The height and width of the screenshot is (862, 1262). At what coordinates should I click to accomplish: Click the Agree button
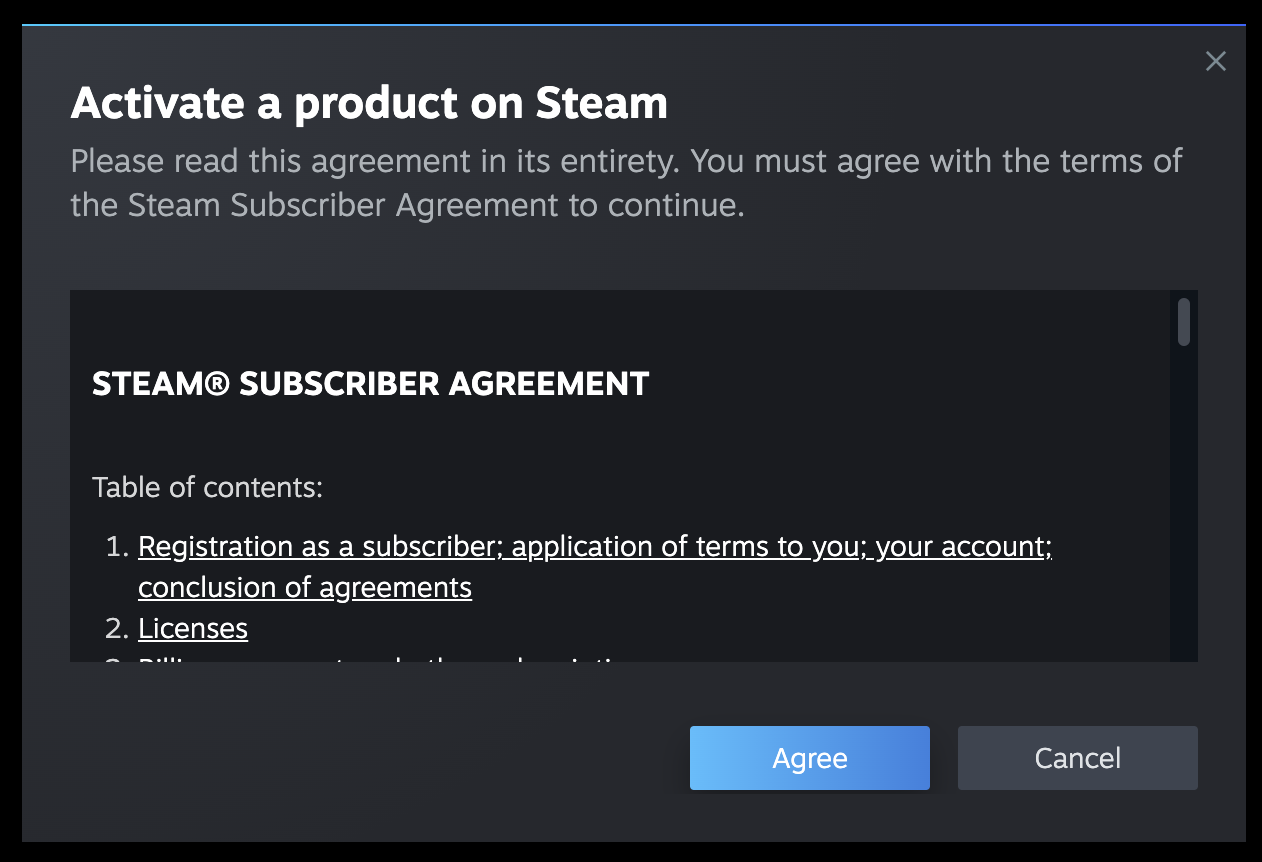click(809, 758)
